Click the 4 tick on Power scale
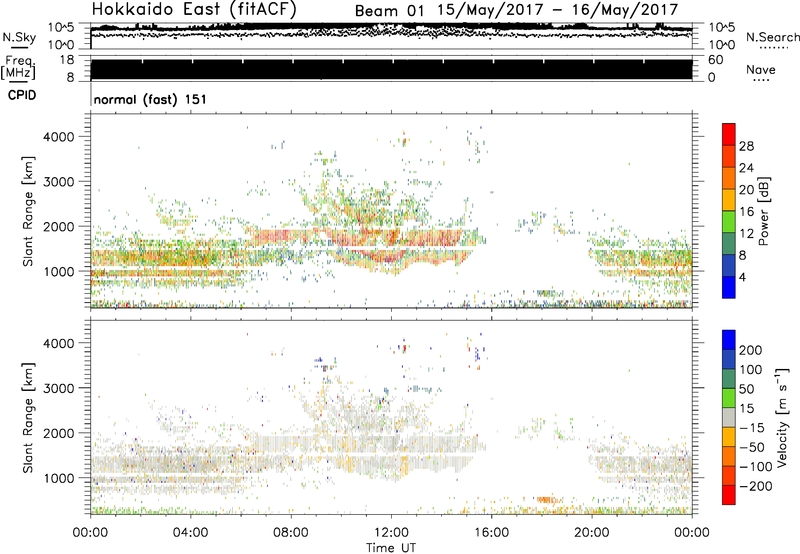800x554 pixels. pos(742,277)
